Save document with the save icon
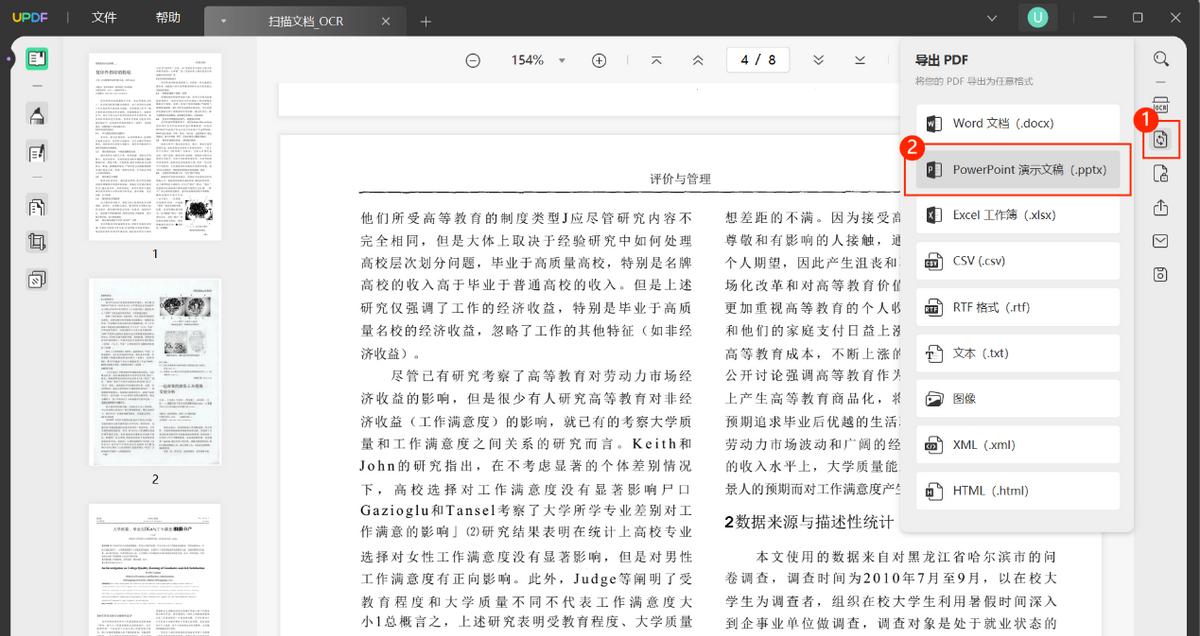 click(x=1160, y=273)
